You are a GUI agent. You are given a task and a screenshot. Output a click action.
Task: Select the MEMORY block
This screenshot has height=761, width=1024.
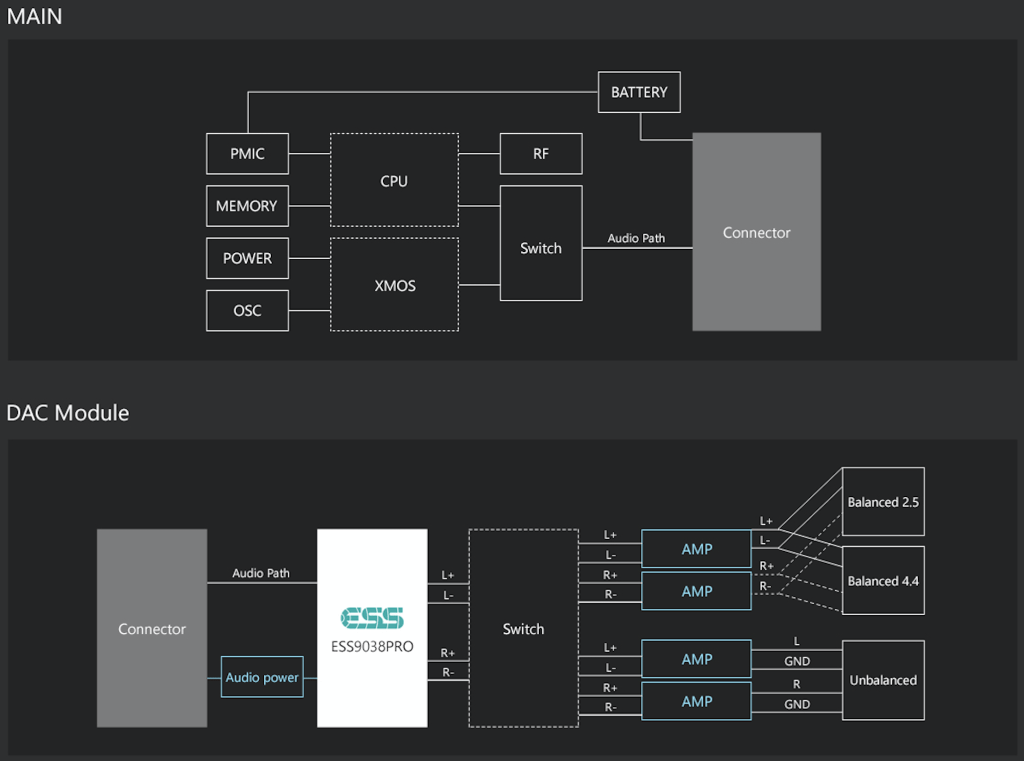point(247,206)
